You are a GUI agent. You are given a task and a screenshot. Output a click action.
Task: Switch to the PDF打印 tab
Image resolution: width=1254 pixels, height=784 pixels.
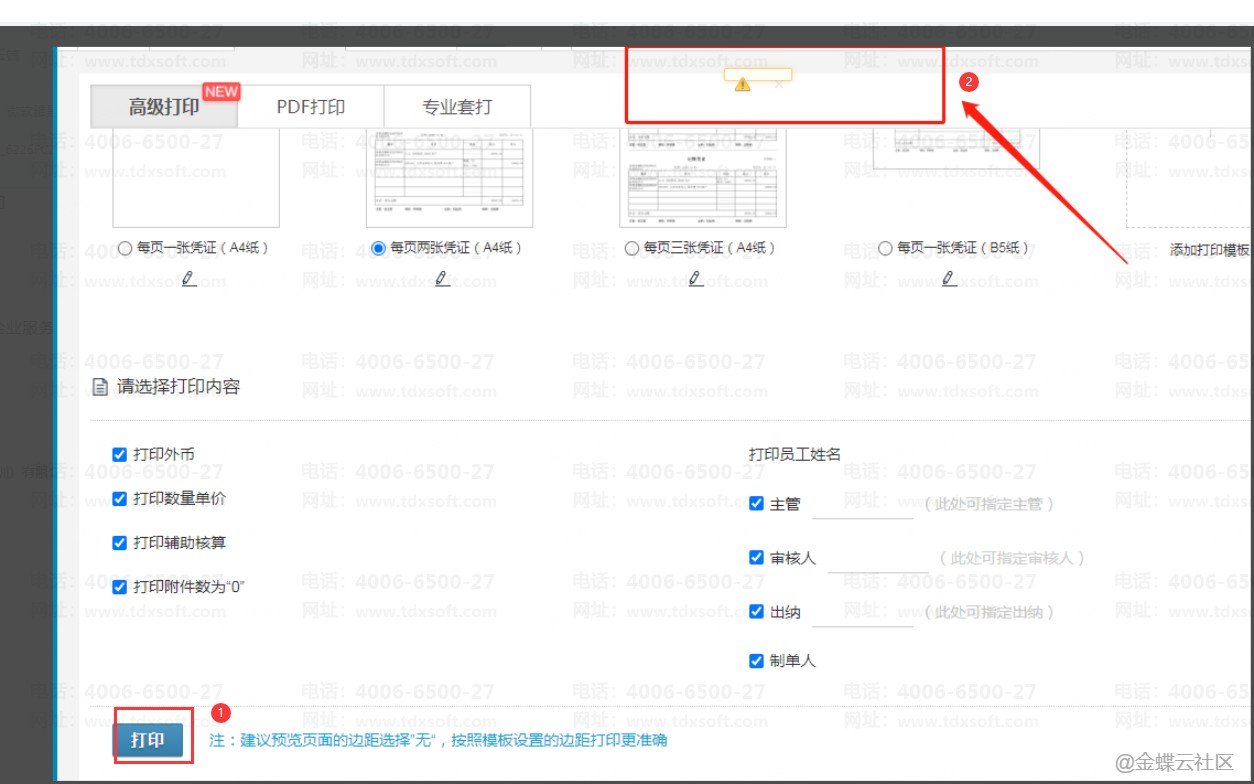click(311, 107)
